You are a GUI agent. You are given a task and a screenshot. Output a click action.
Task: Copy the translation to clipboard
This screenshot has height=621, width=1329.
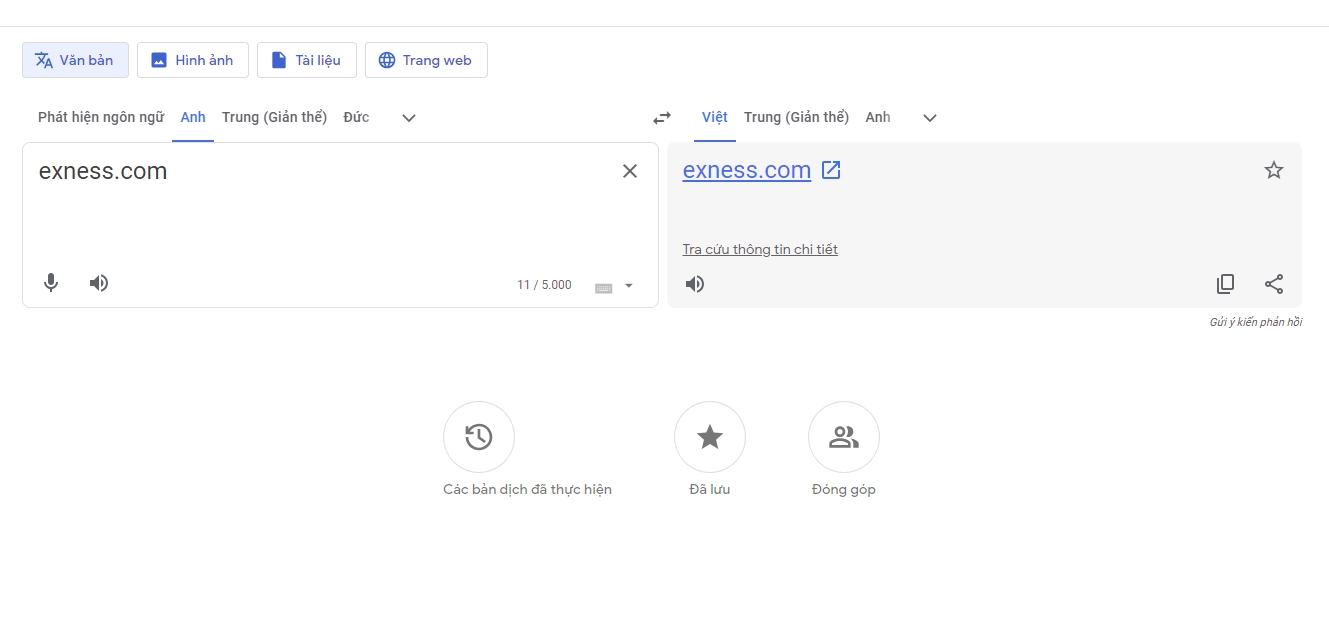[1225, 284]
